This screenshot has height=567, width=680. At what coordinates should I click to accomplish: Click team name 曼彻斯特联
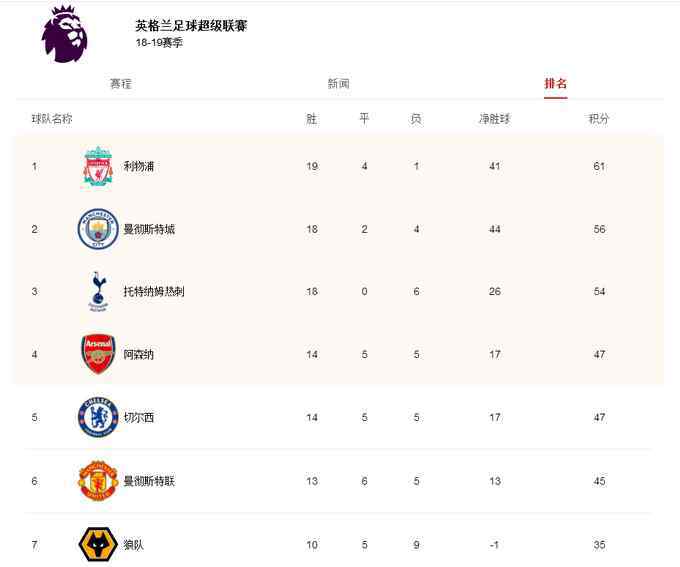pos(149,481)
